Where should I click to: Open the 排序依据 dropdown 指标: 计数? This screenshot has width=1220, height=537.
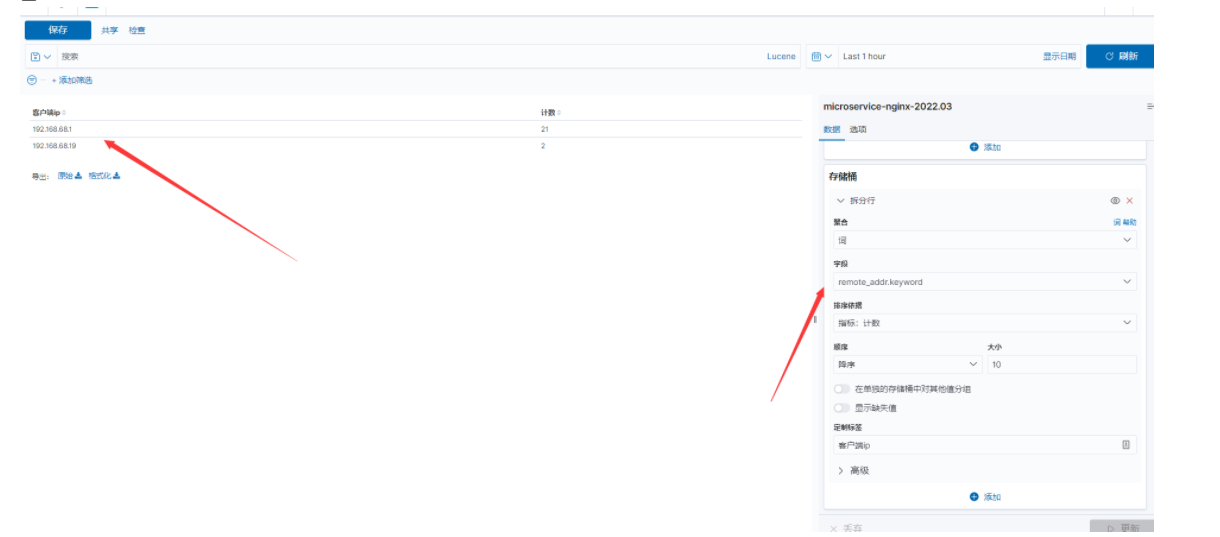coord(984,323)
